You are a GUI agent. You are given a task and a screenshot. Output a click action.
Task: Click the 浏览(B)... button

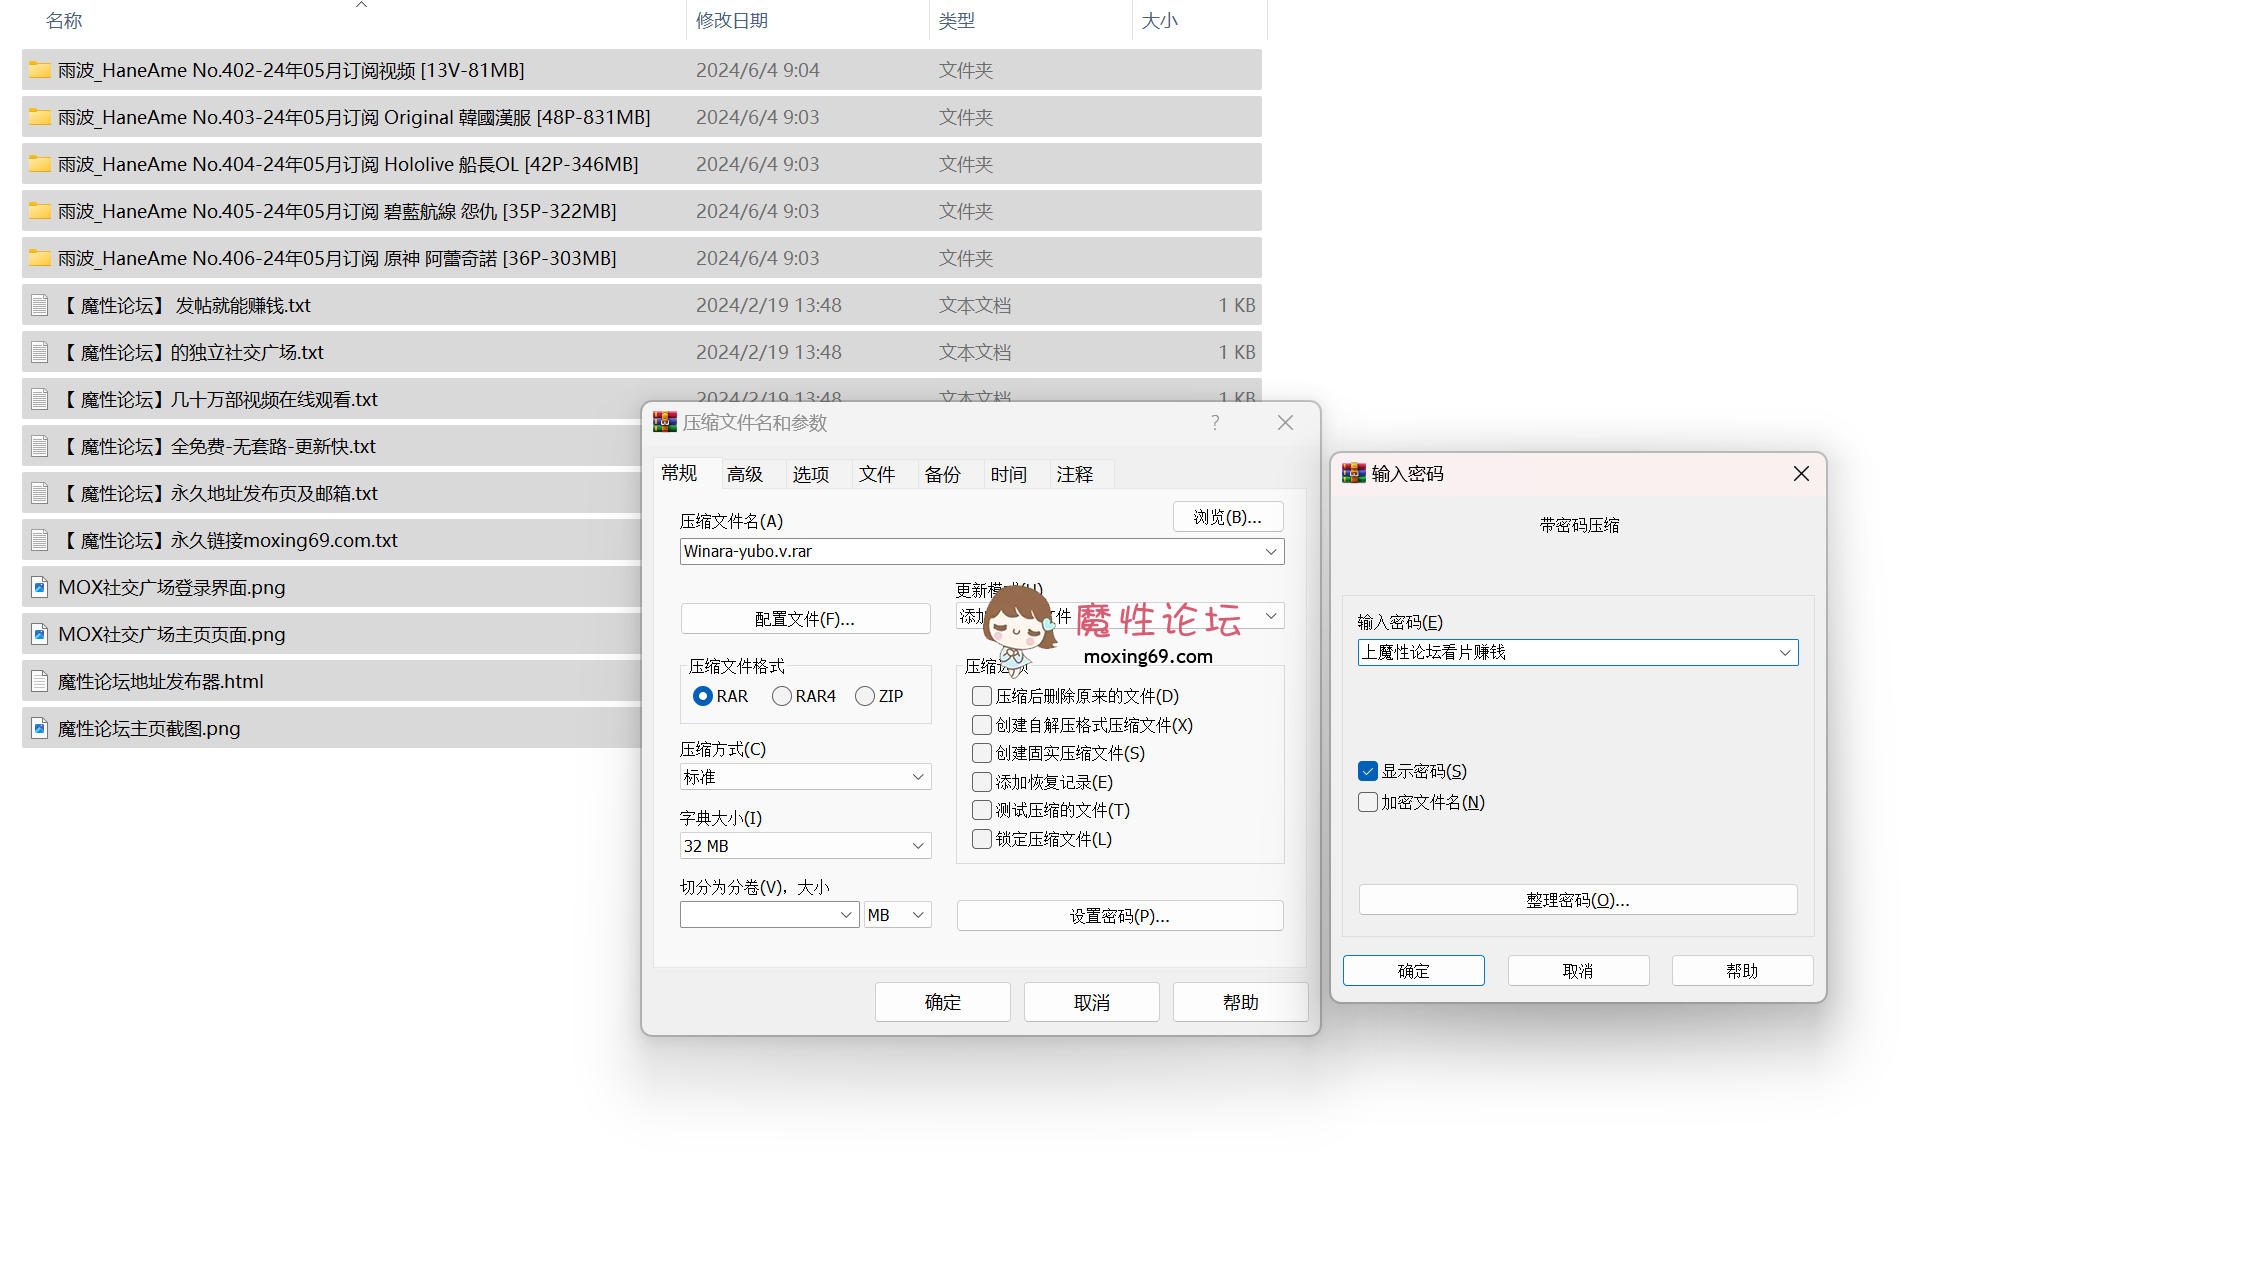[x=1227, y=517]
